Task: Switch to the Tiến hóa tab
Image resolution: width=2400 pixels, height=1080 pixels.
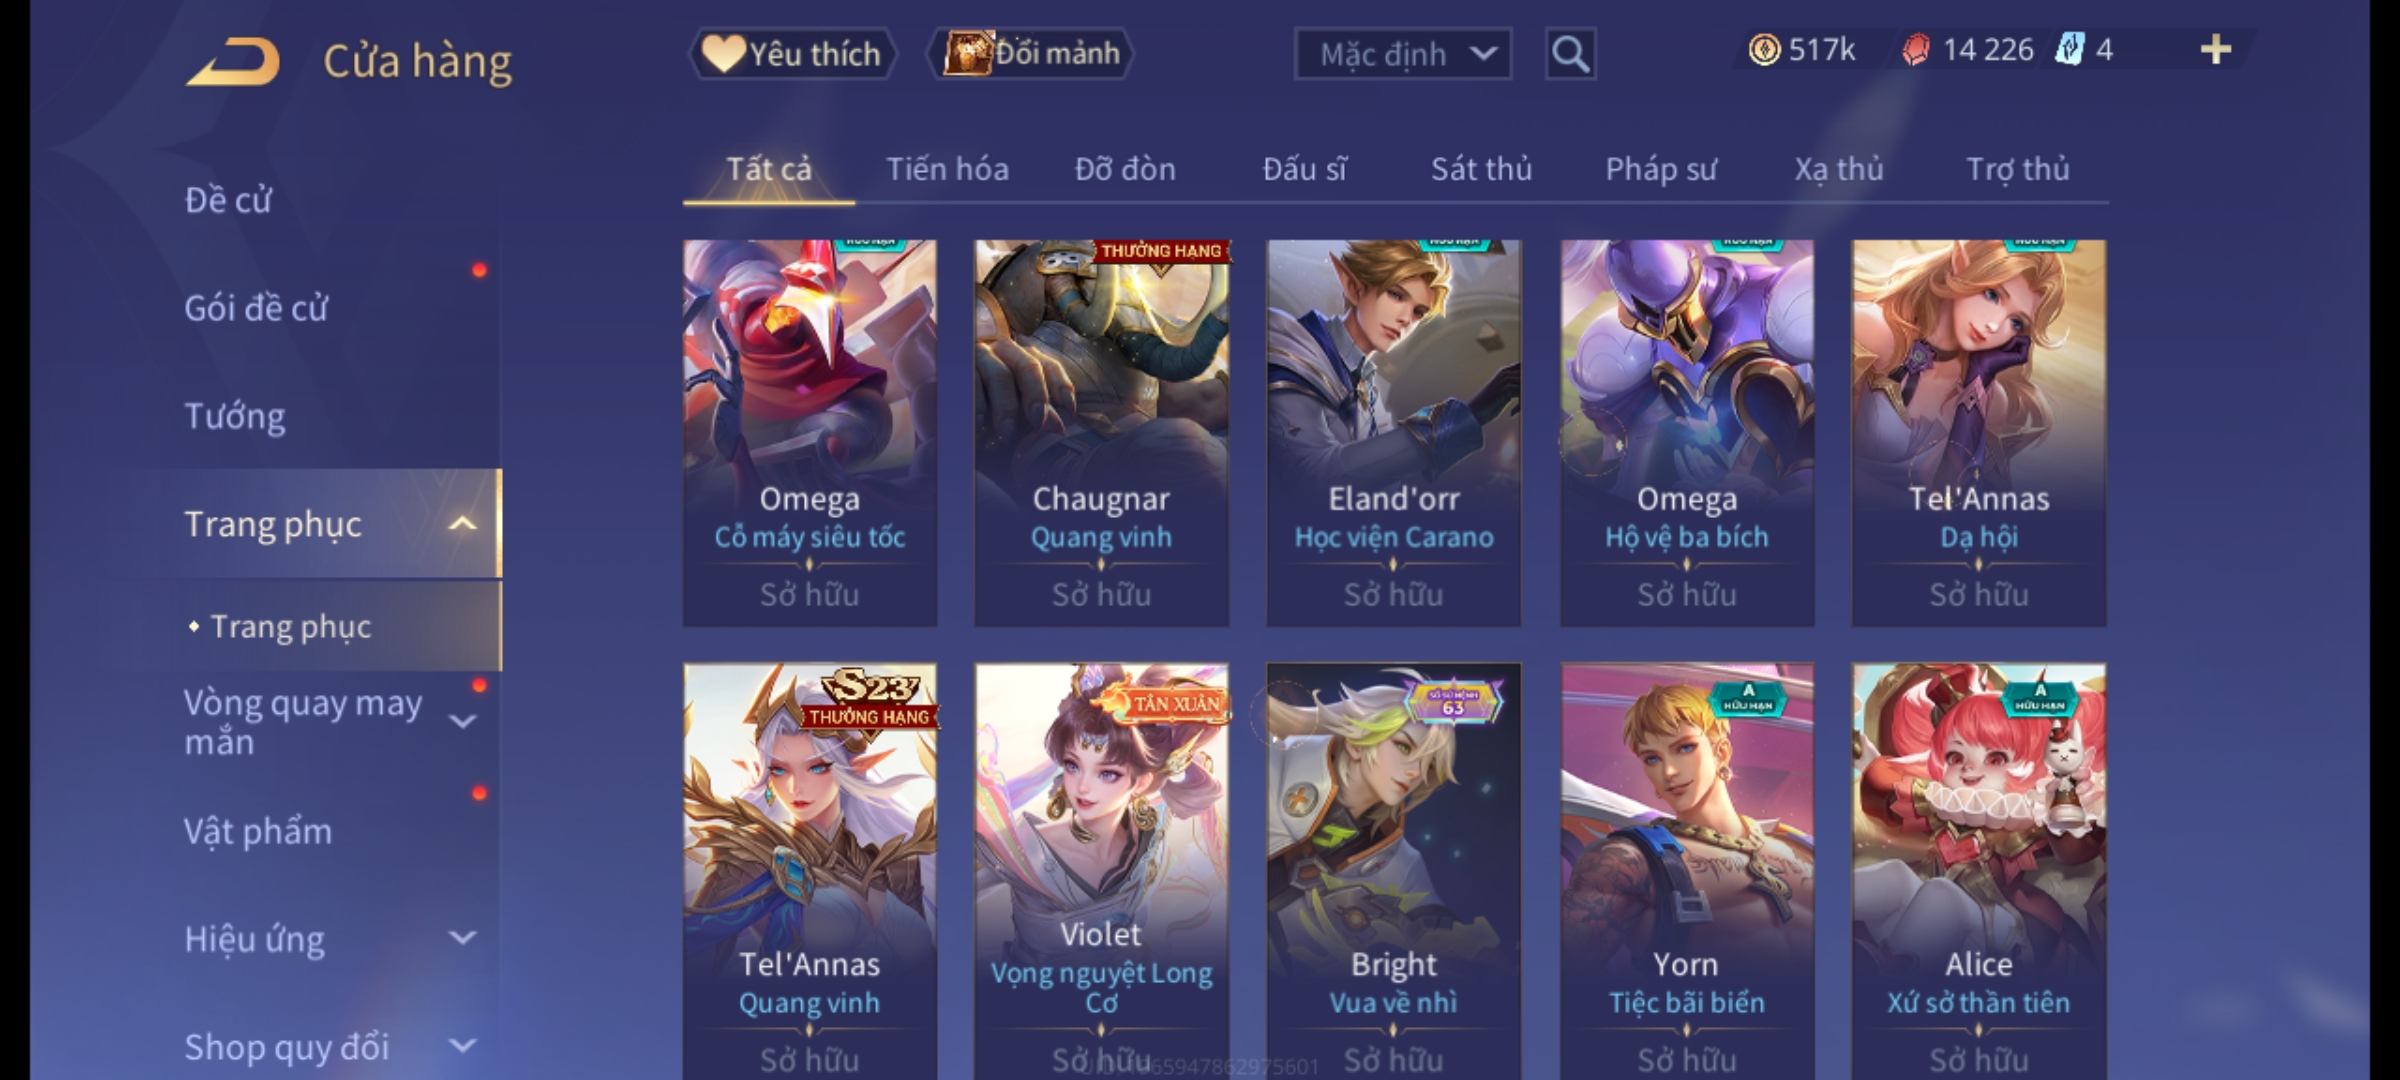Action: click(x=947, y=169)
